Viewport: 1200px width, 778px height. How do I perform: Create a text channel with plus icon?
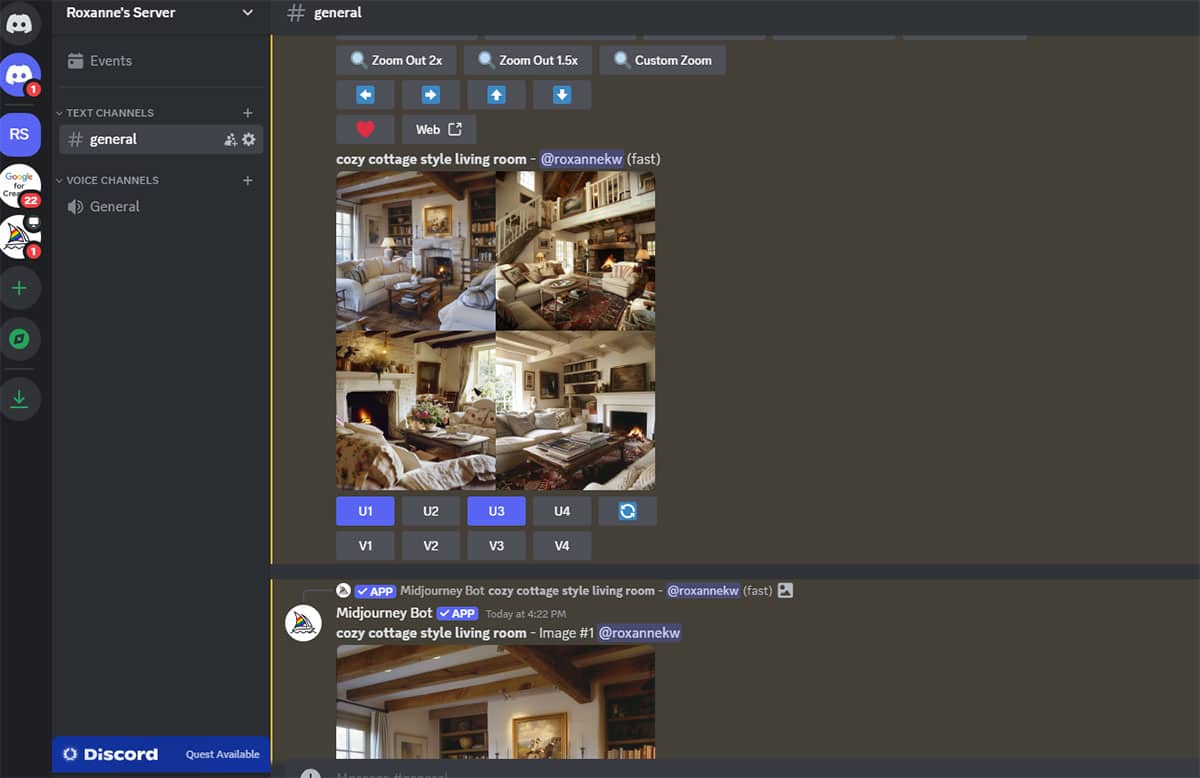(248, 113)
